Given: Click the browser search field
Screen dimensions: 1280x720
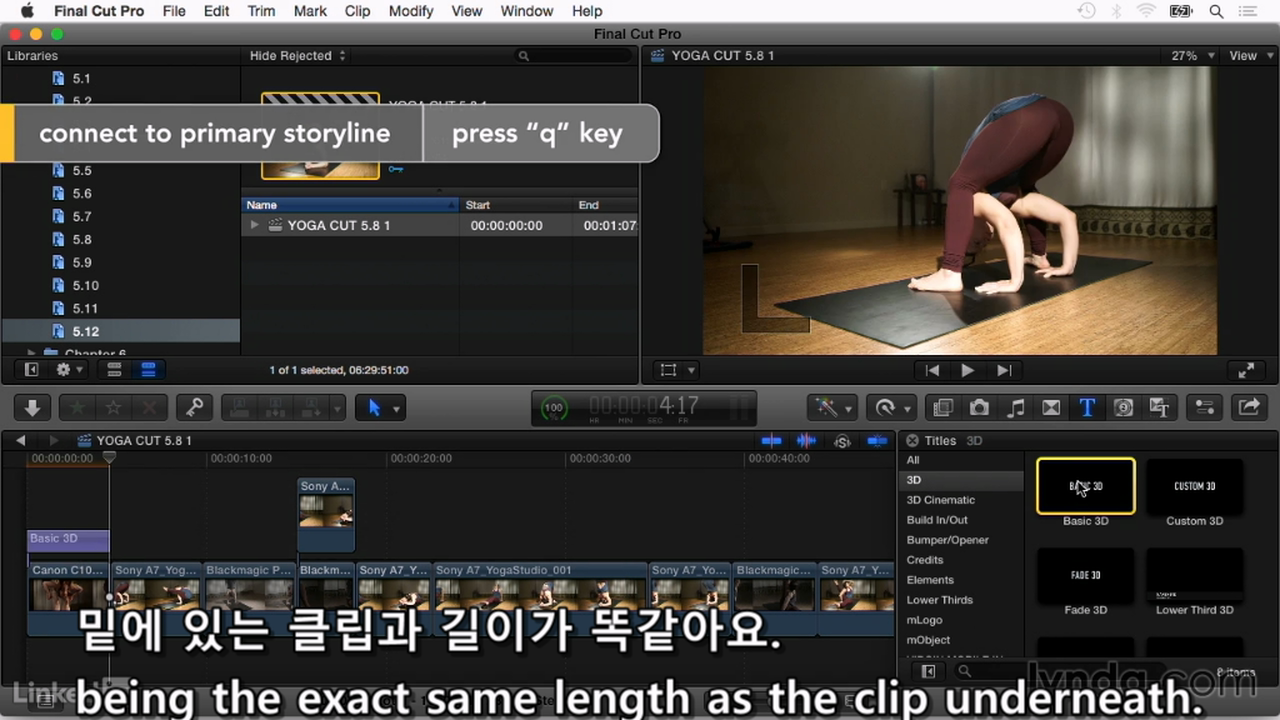Looking at the screenshot, I should [573, 56].
